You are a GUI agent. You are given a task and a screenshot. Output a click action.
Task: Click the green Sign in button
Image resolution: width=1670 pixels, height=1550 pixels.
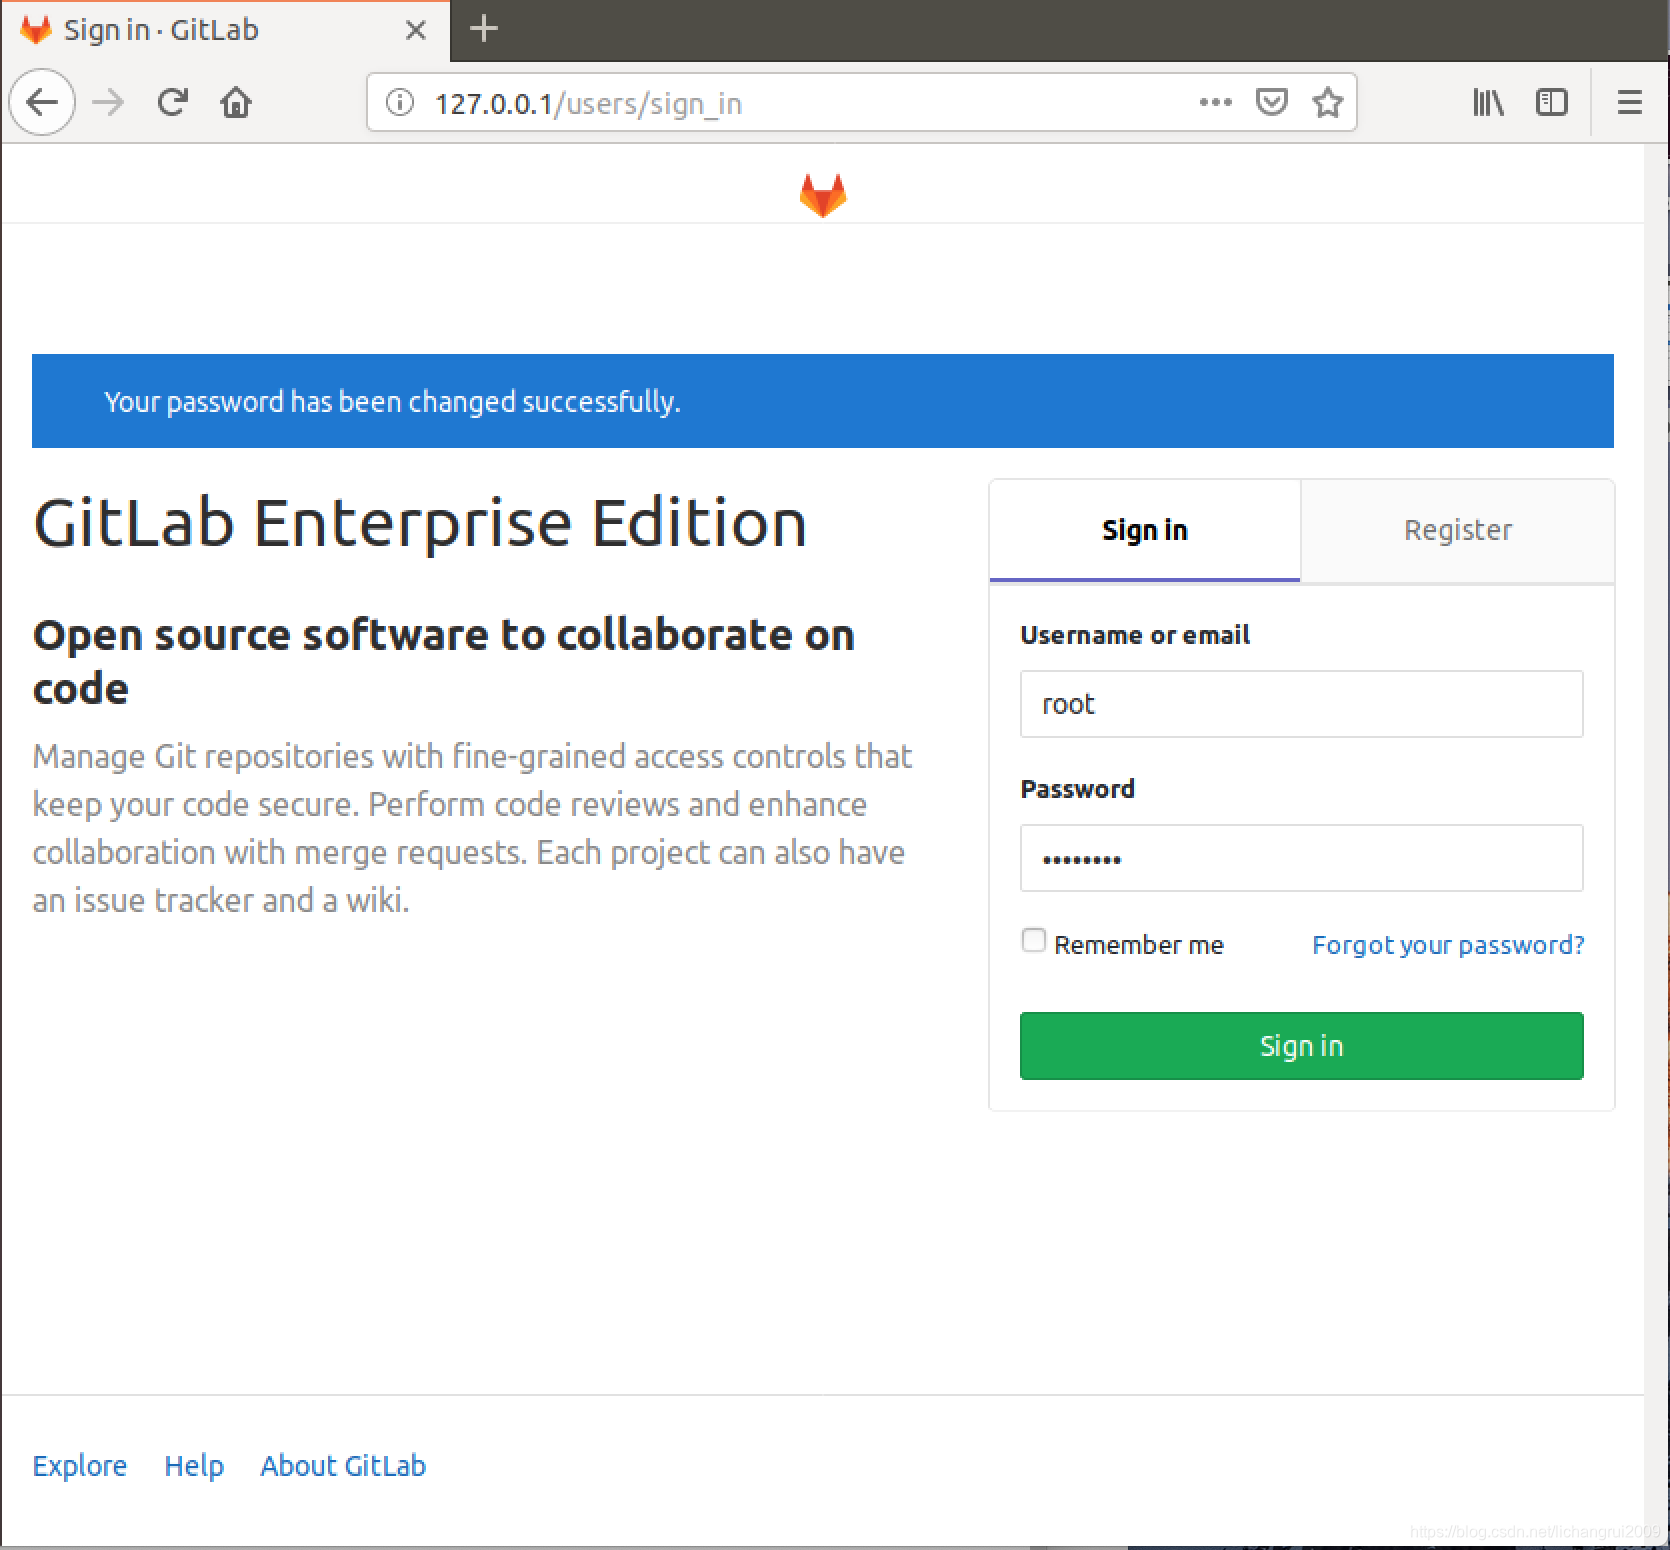[1301, 1046]
